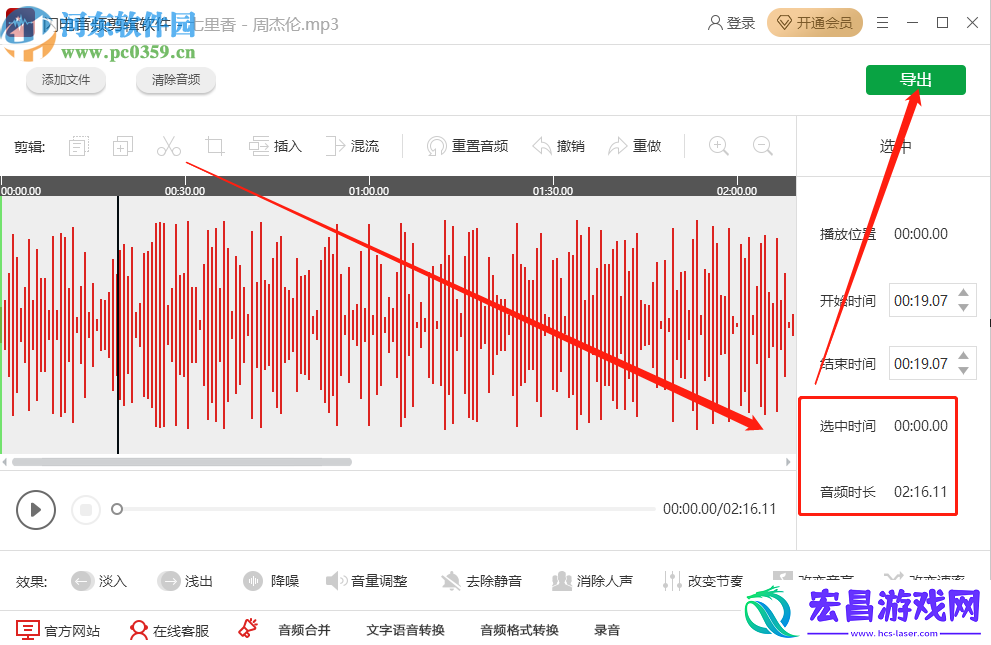Click the black playhead cursor line in the waveform

[118, 325]
